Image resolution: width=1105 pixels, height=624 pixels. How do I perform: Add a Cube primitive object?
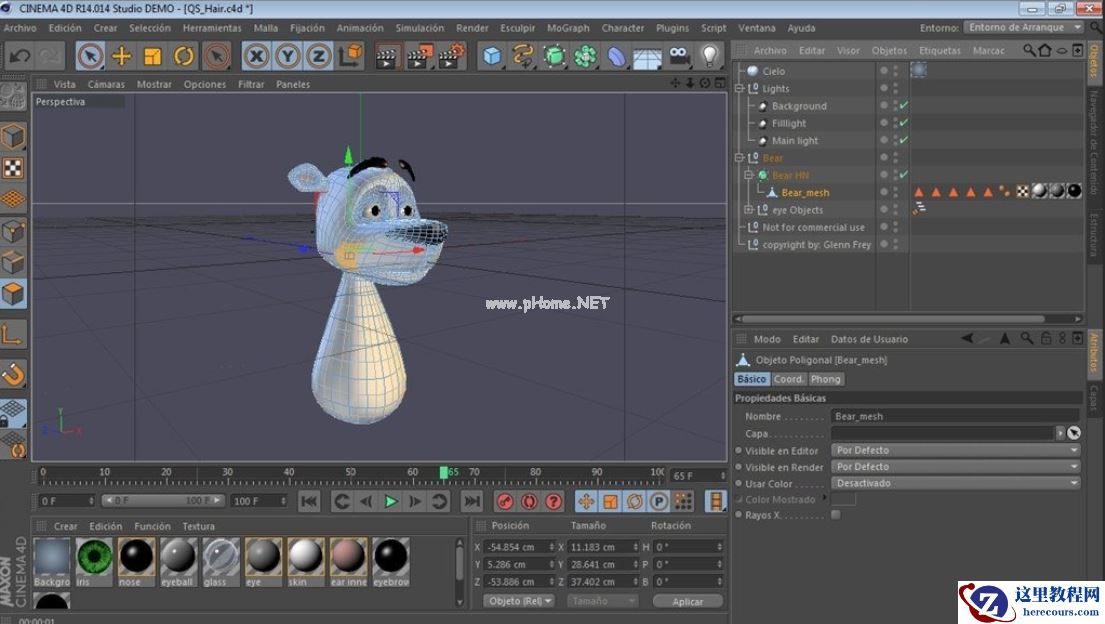tap(492, 56)
